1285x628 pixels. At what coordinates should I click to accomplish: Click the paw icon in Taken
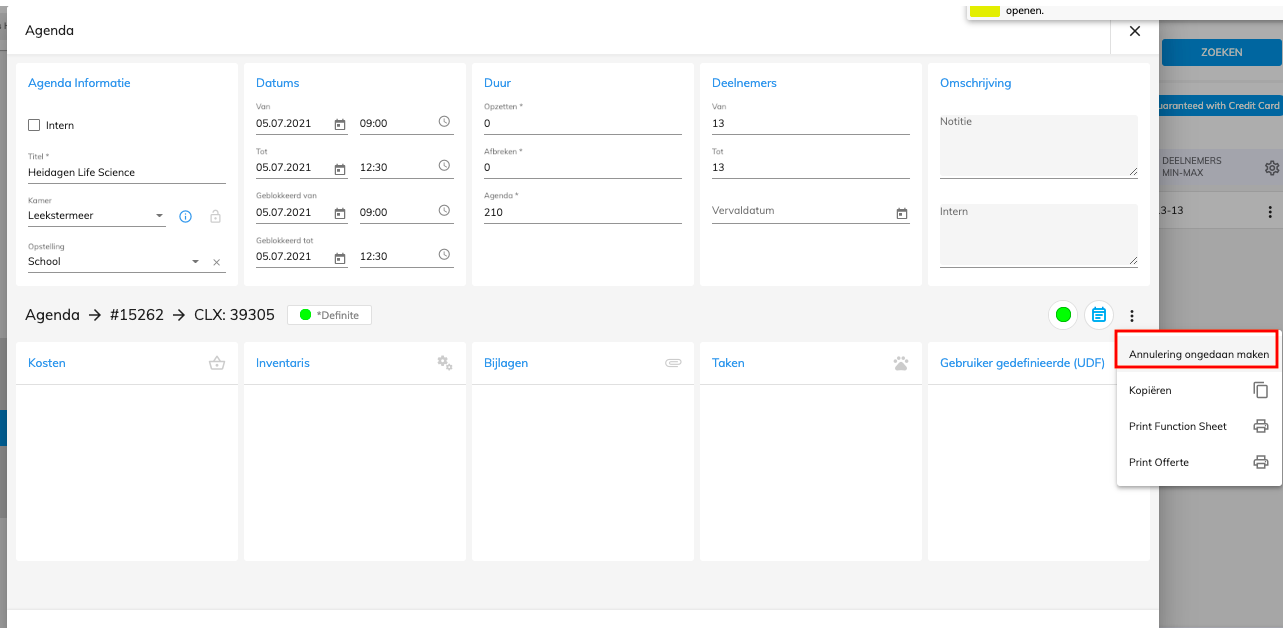tap(901, 363)
